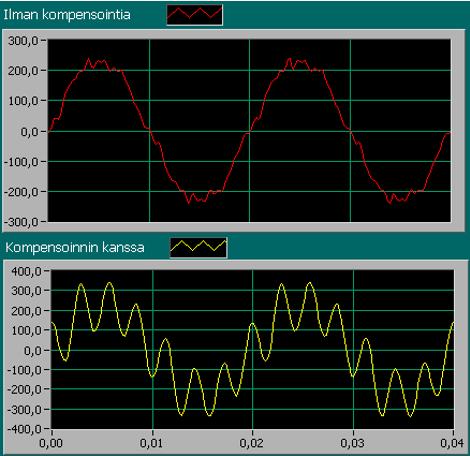
Task: Click the 100,0 label on upper graph
Action: pyautogui.click(x=23, y=101)
